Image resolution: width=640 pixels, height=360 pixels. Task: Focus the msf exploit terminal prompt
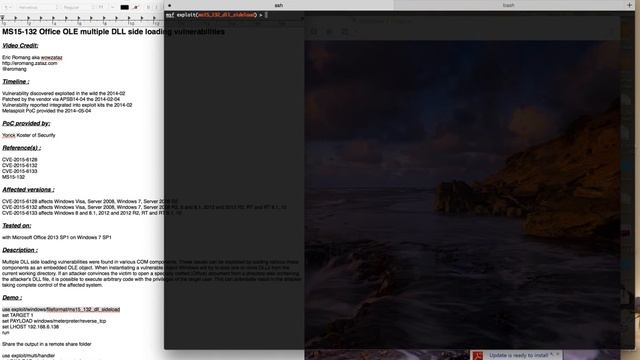pos(216,15)
